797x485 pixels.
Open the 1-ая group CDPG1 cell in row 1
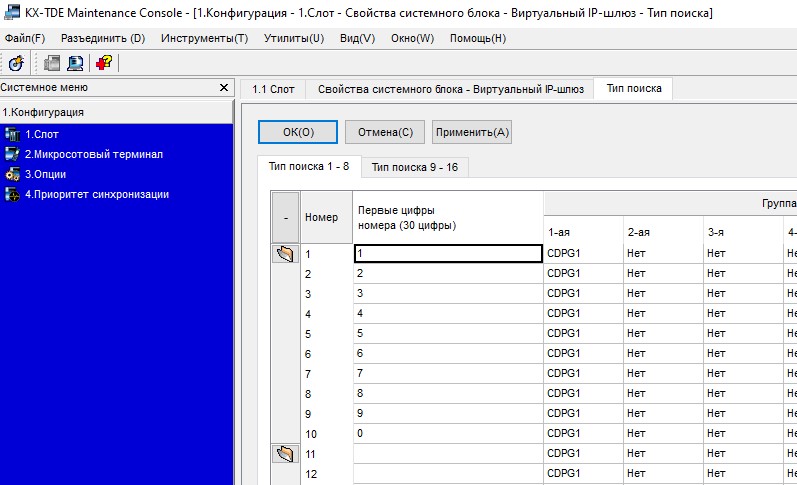[584, 254]
